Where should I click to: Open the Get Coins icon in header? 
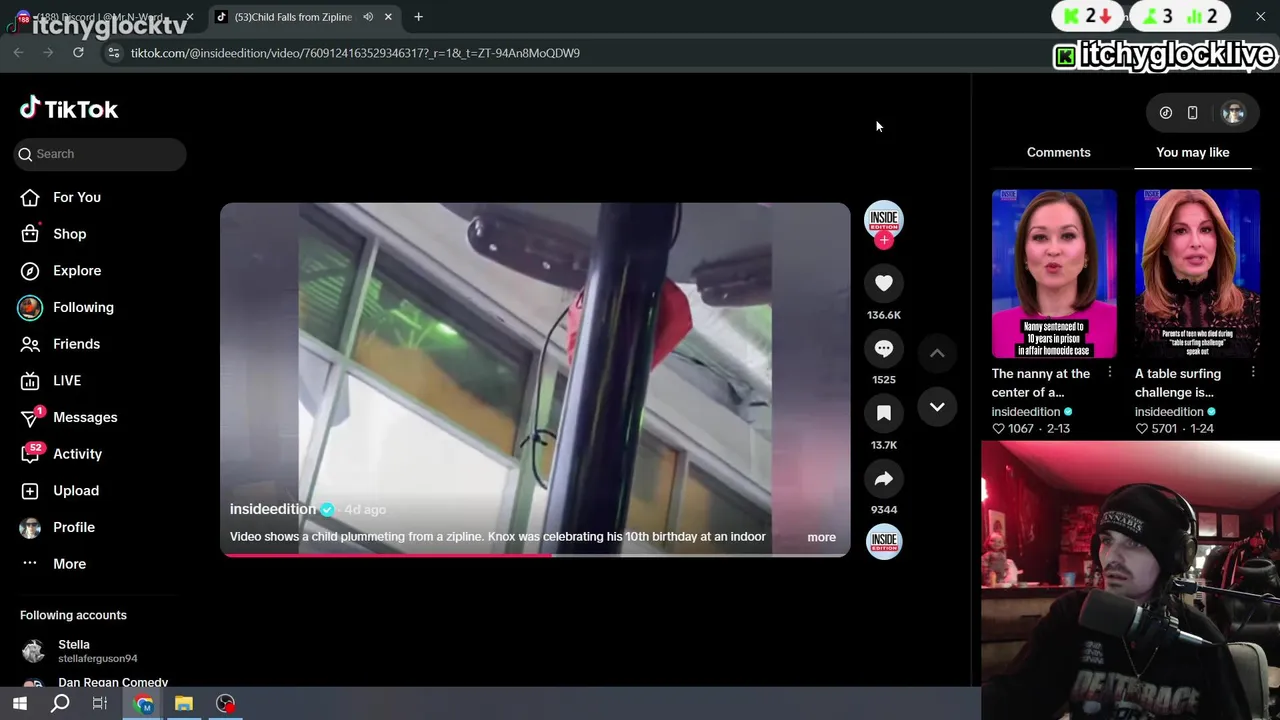pyautogui.click(x=1166, y=113)
